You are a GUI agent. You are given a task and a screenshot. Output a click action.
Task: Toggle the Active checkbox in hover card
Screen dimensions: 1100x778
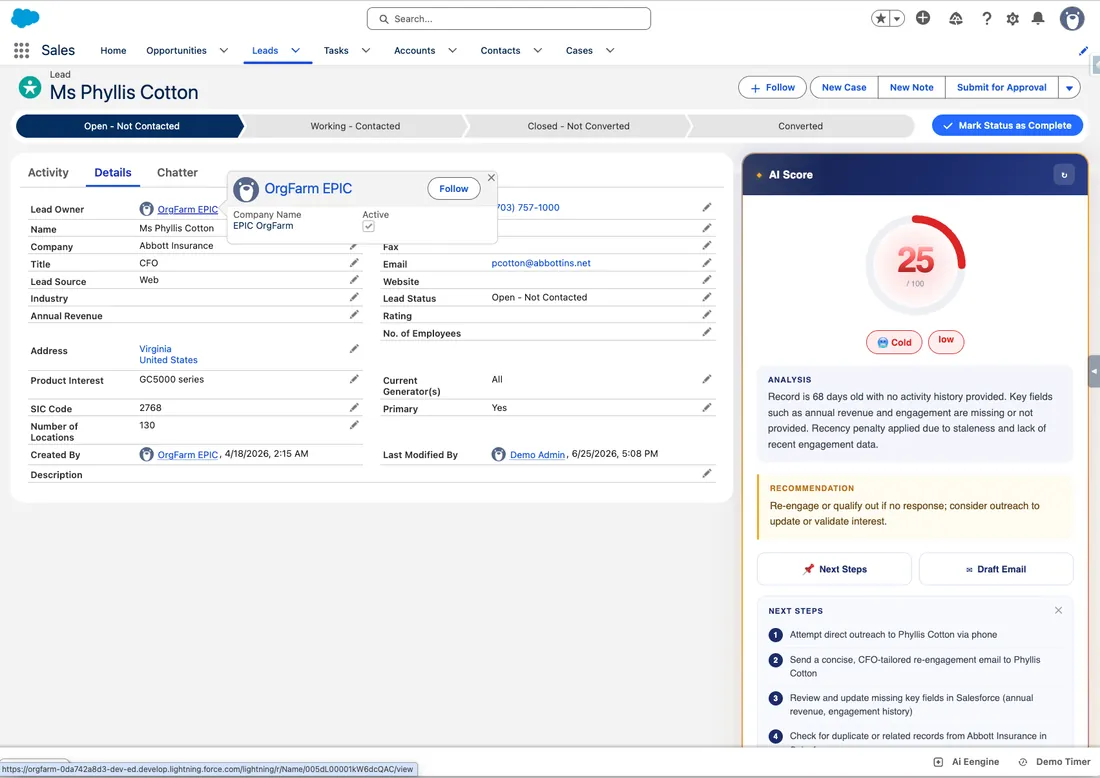[368, 227]
